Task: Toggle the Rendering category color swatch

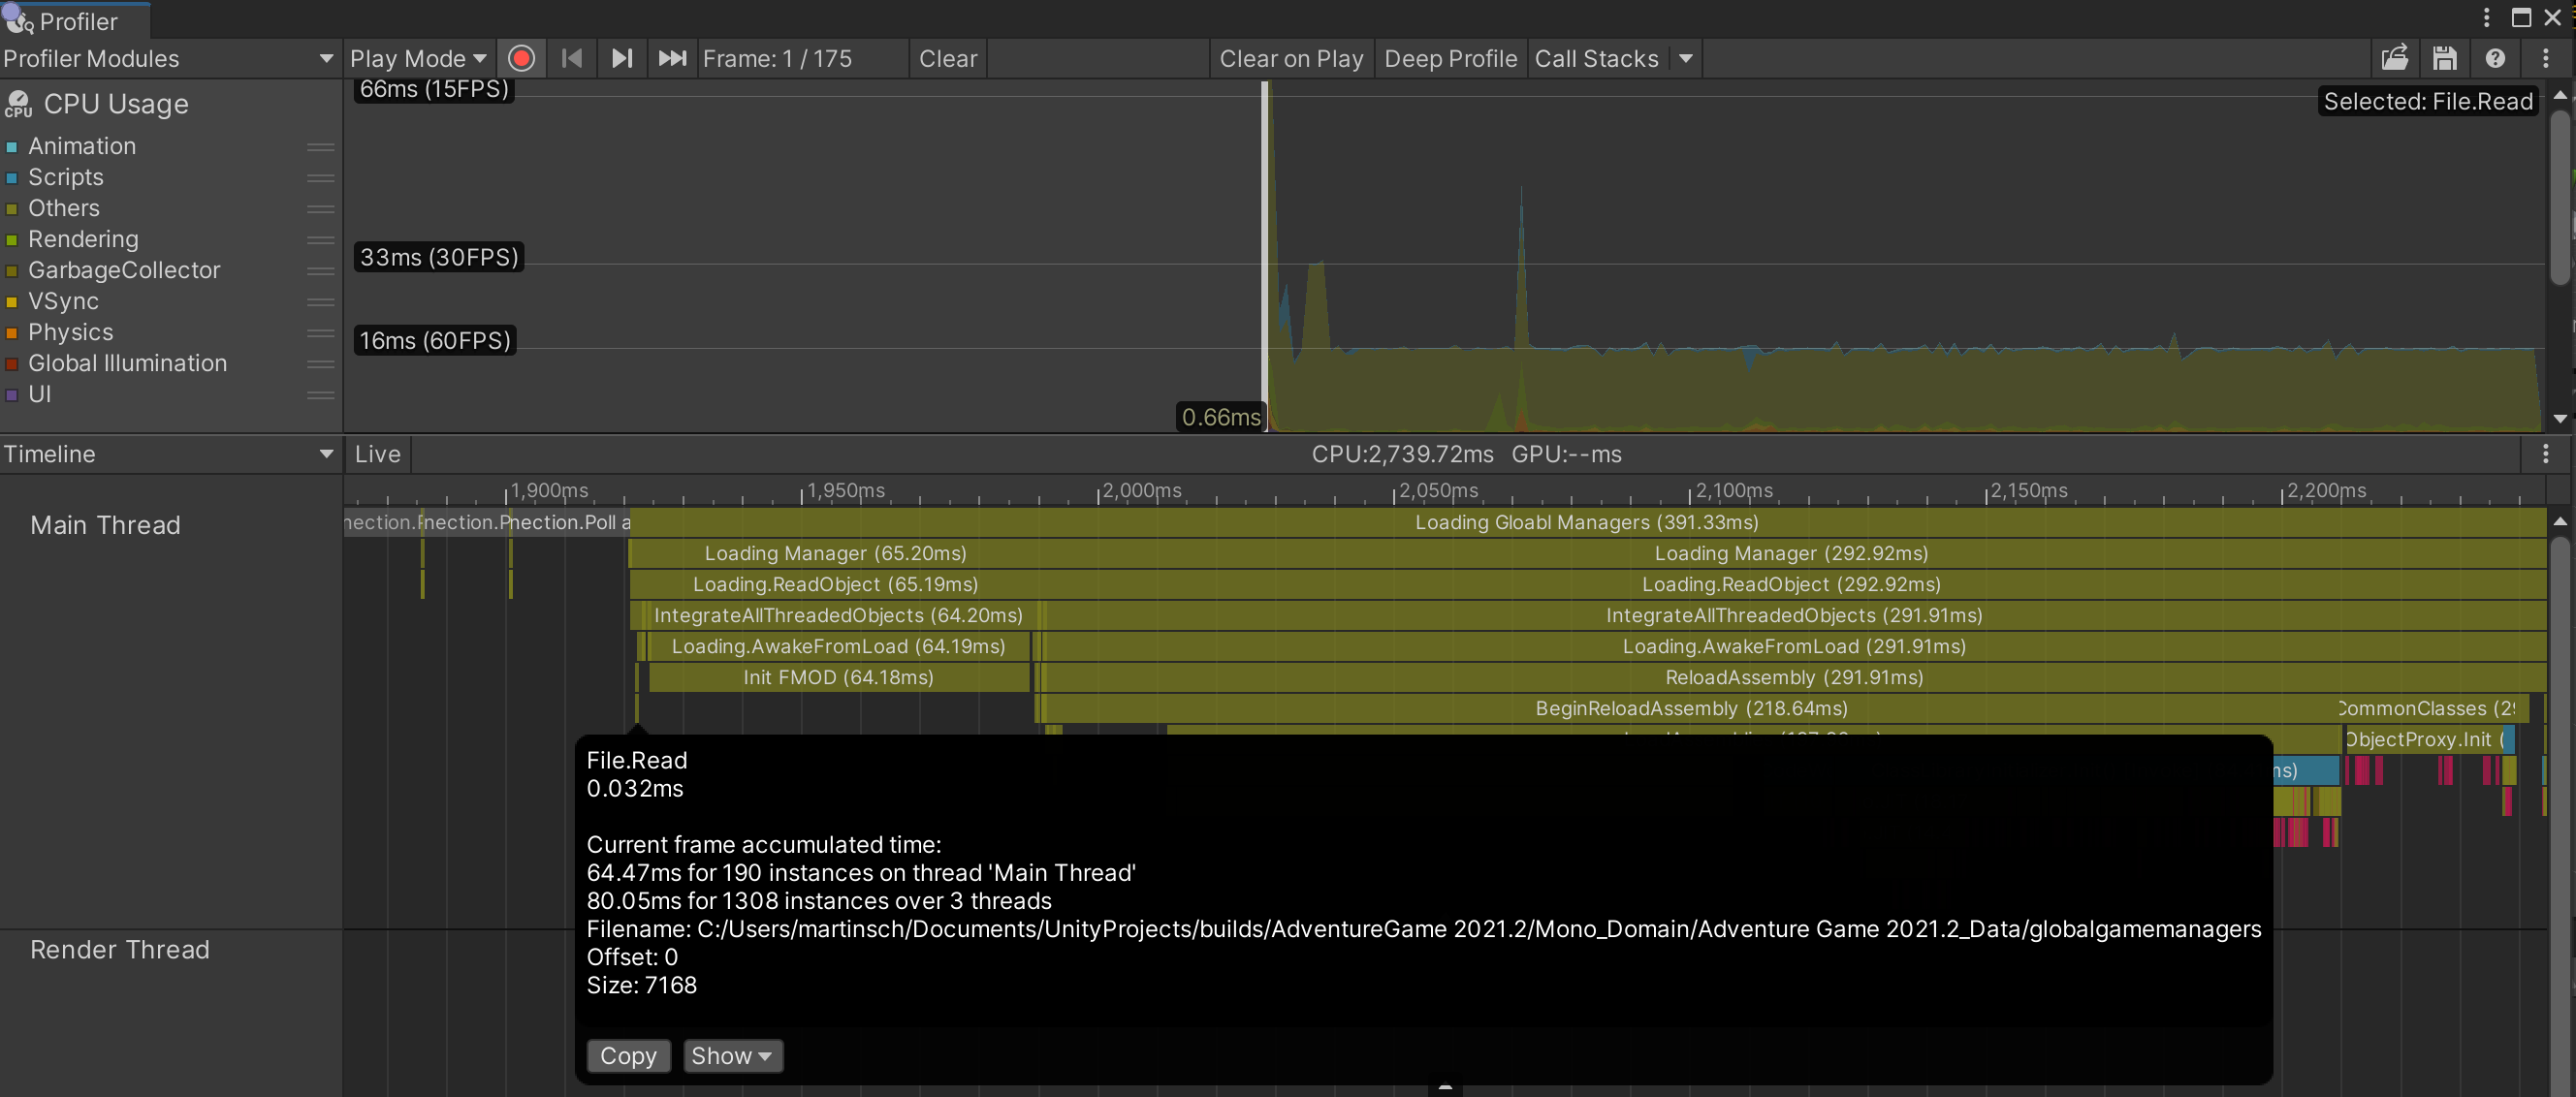Action: 12,240
